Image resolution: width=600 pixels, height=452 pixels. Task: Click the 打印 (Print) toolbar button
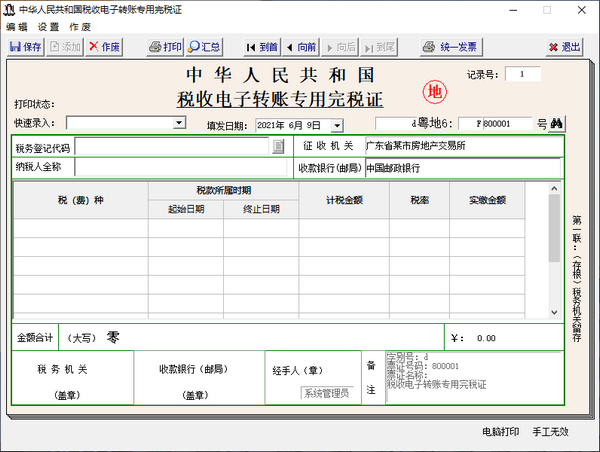165,47
